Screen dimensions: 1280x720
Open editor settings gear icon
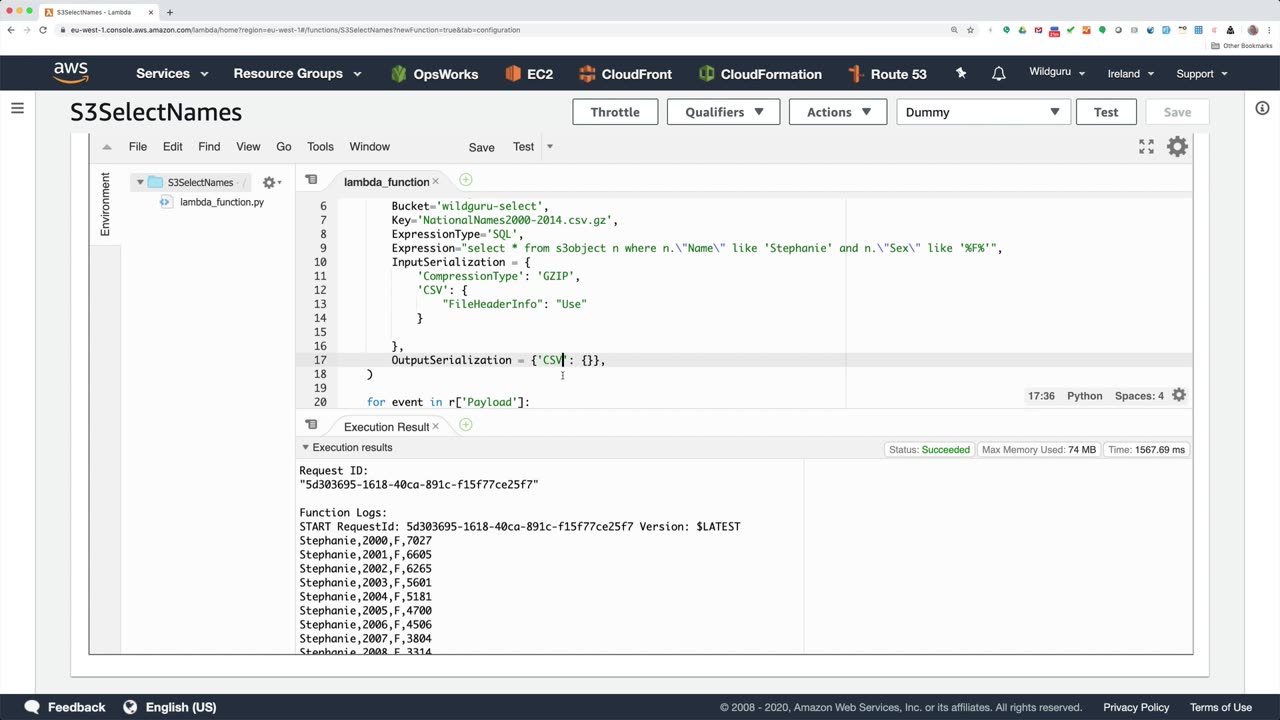tap(1177, 147)
